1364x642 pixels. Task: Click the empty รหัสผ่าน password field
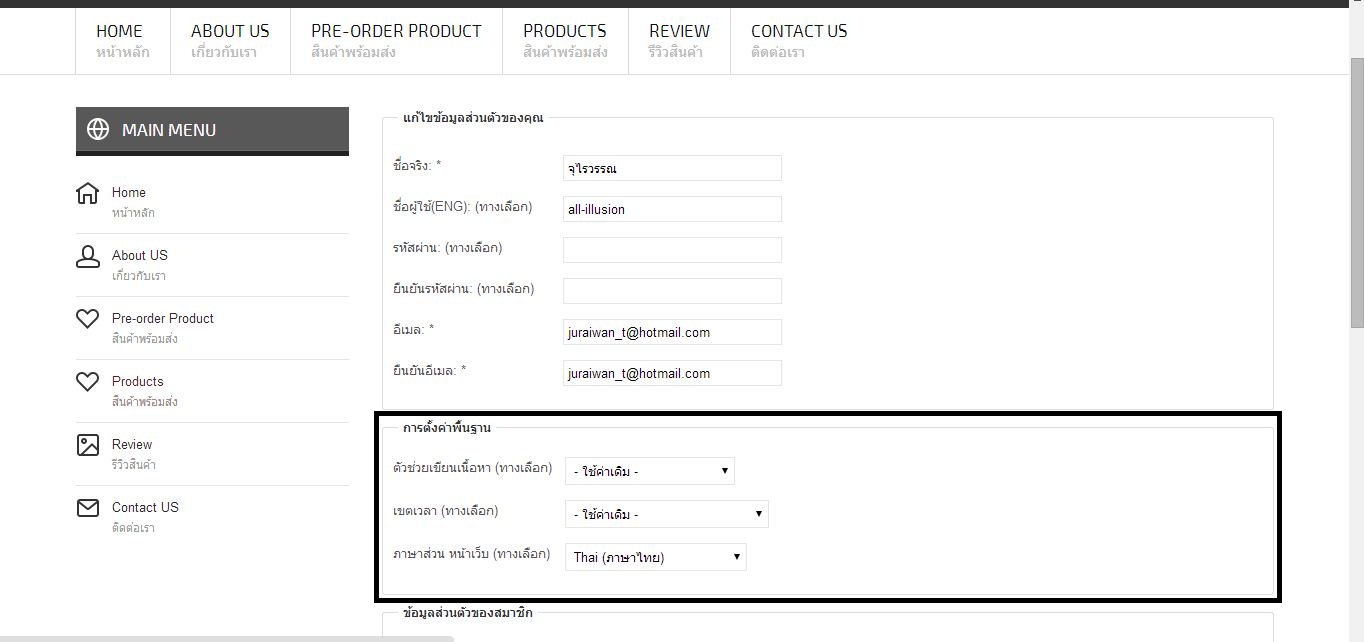click(672, 250)
